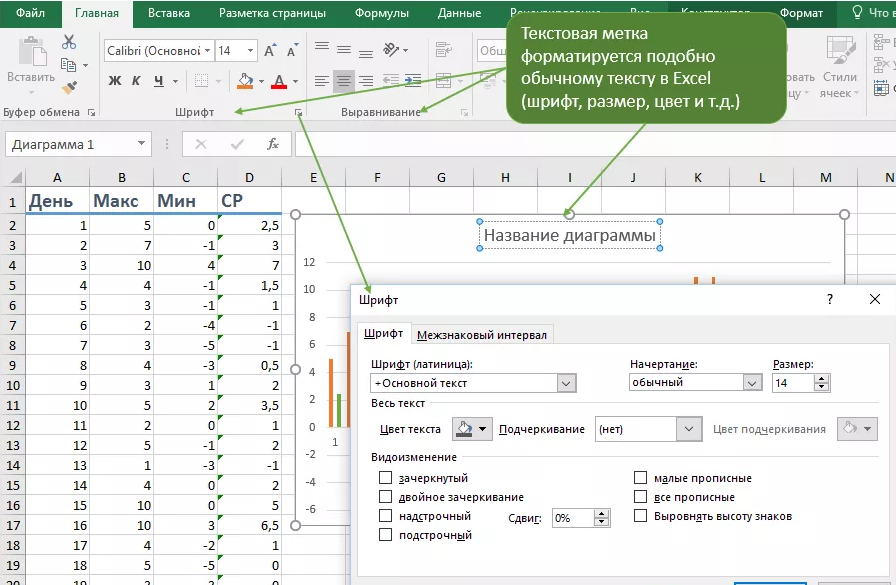Switch to the Разметка страницы tab
This screenshot has height=585, width=896.
(272, 13)
